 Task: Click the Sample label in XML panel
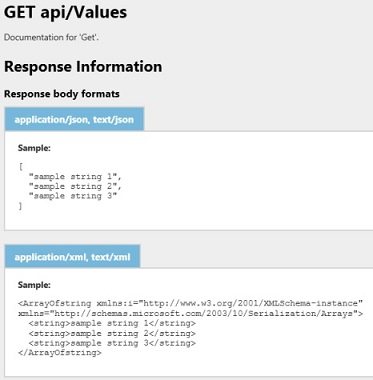(34, 285)
